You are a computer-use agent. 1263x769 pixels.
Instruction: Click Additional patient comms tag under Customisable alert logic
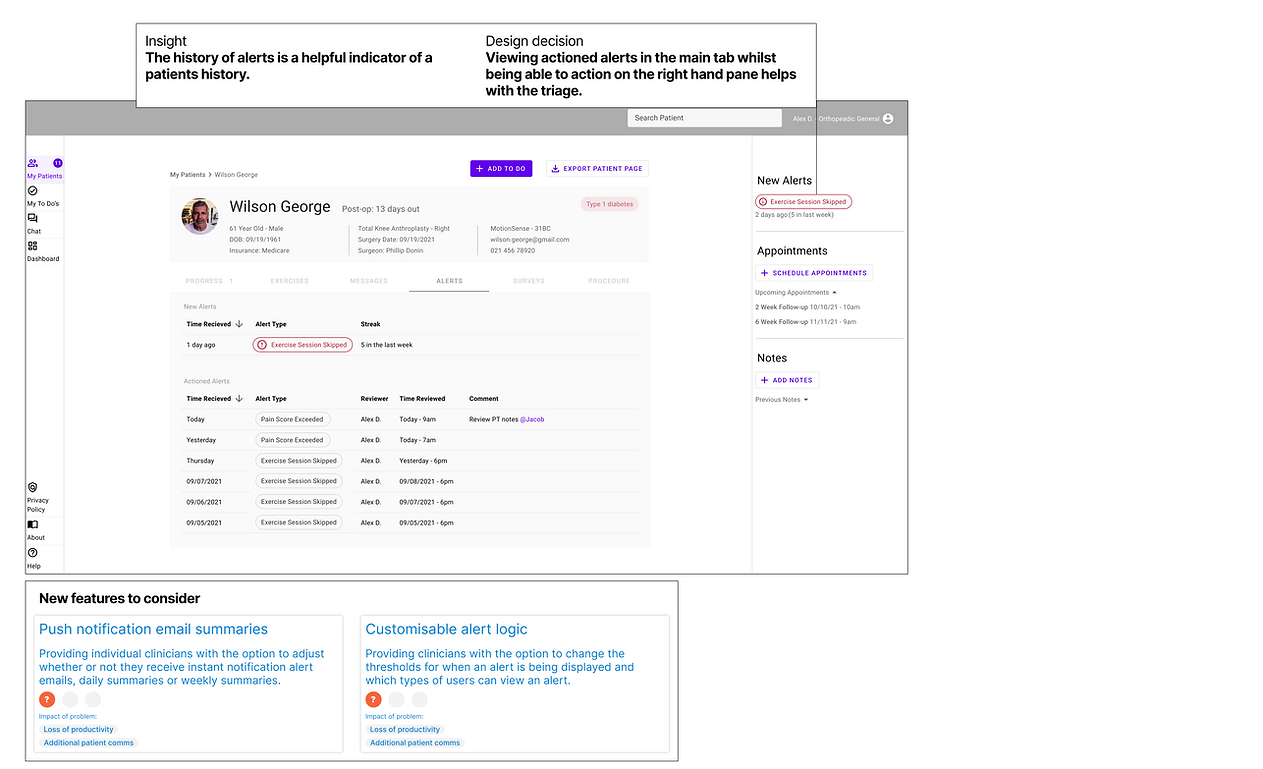tap(415, 743)
